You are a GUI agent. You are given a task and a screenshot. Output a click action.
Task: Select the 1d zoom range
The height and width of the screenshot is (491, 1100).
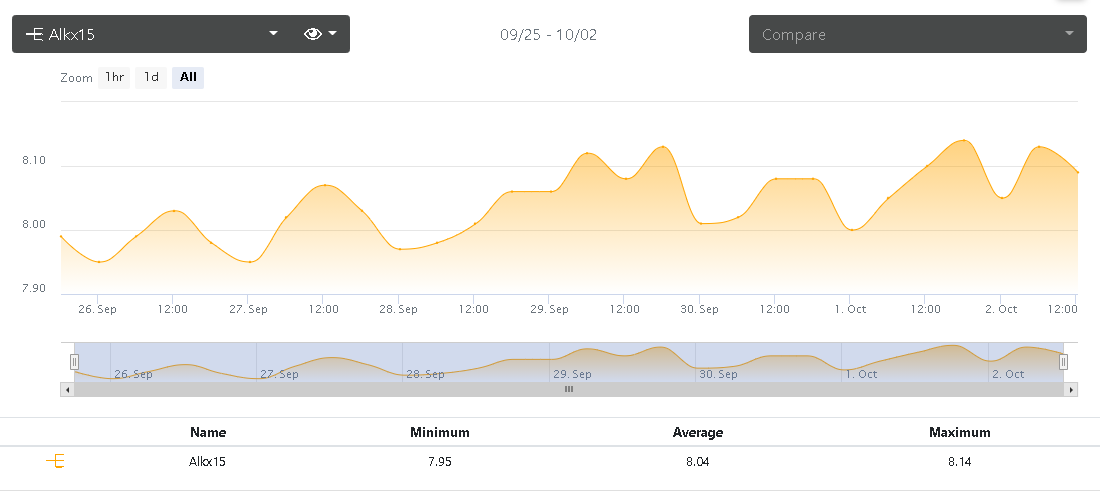pos(151,78)
